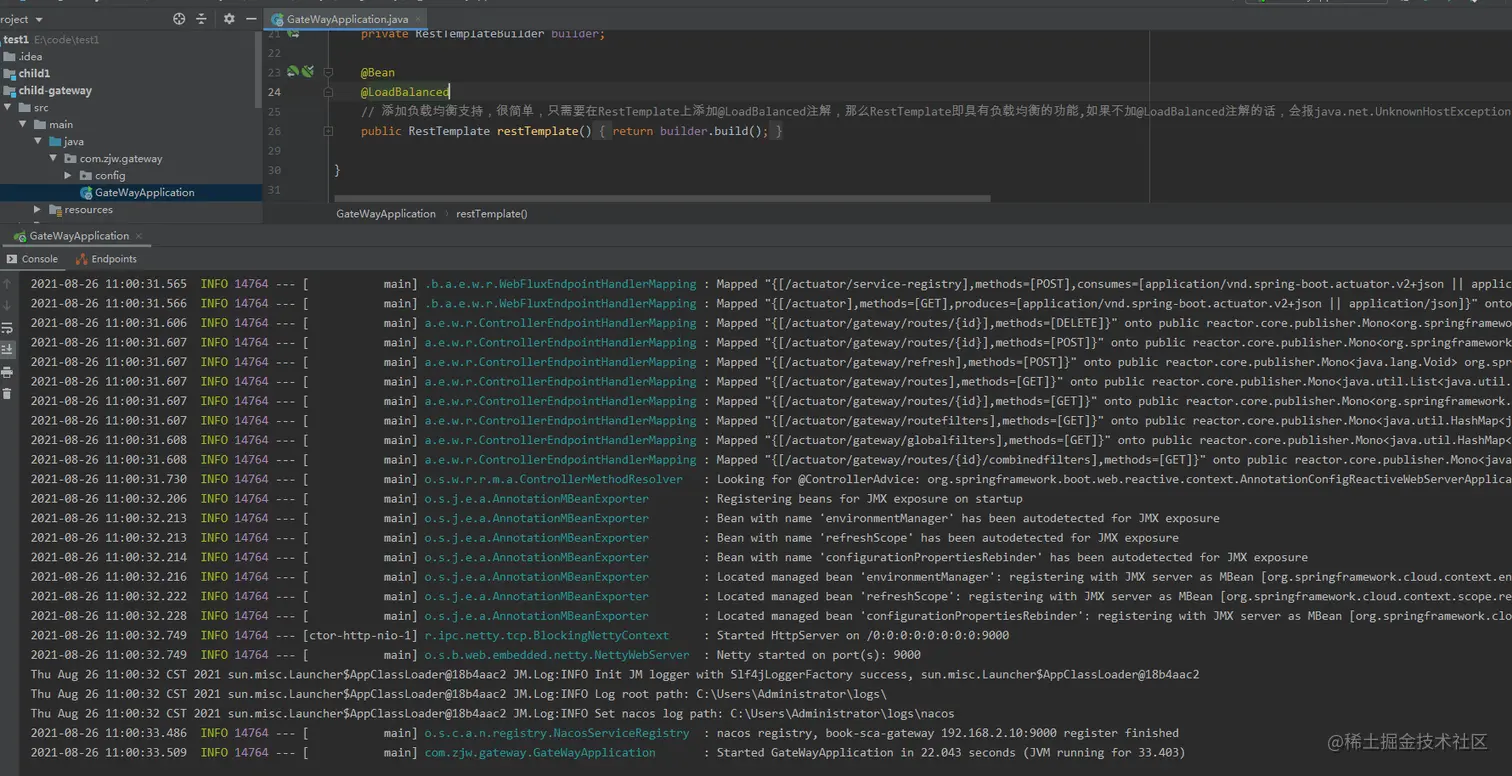The height and width of the screenshot is (776, 1512).
Task: Close the GateWayApplication run tab
Action: coord(140,236)
